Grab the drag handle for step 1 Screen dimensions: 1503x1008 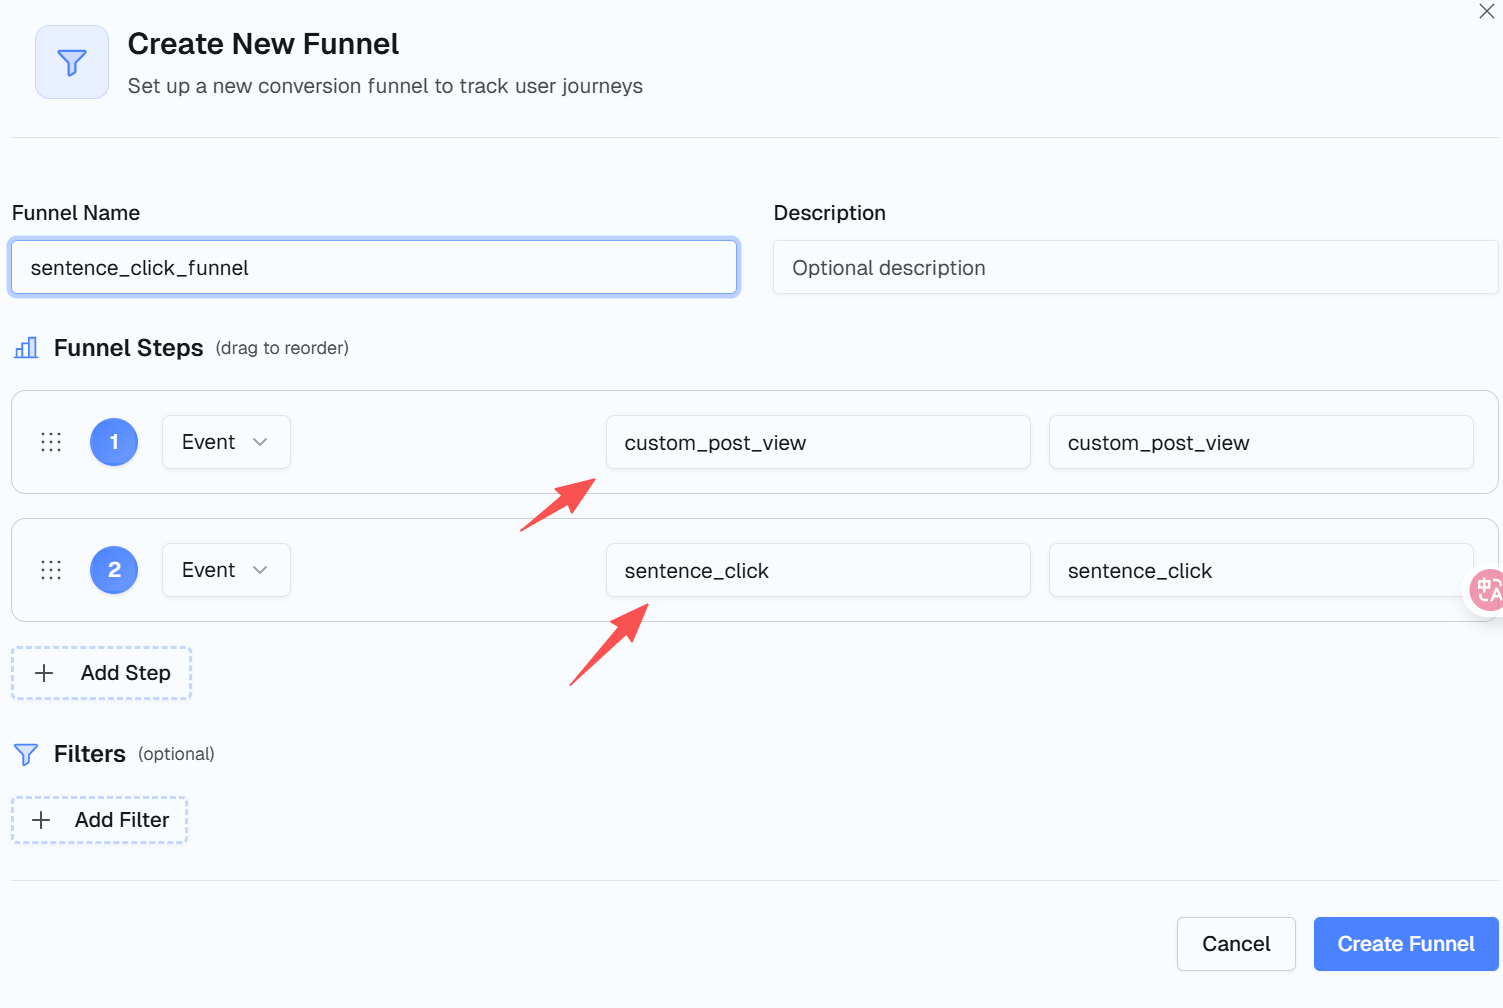click(51, 442)
